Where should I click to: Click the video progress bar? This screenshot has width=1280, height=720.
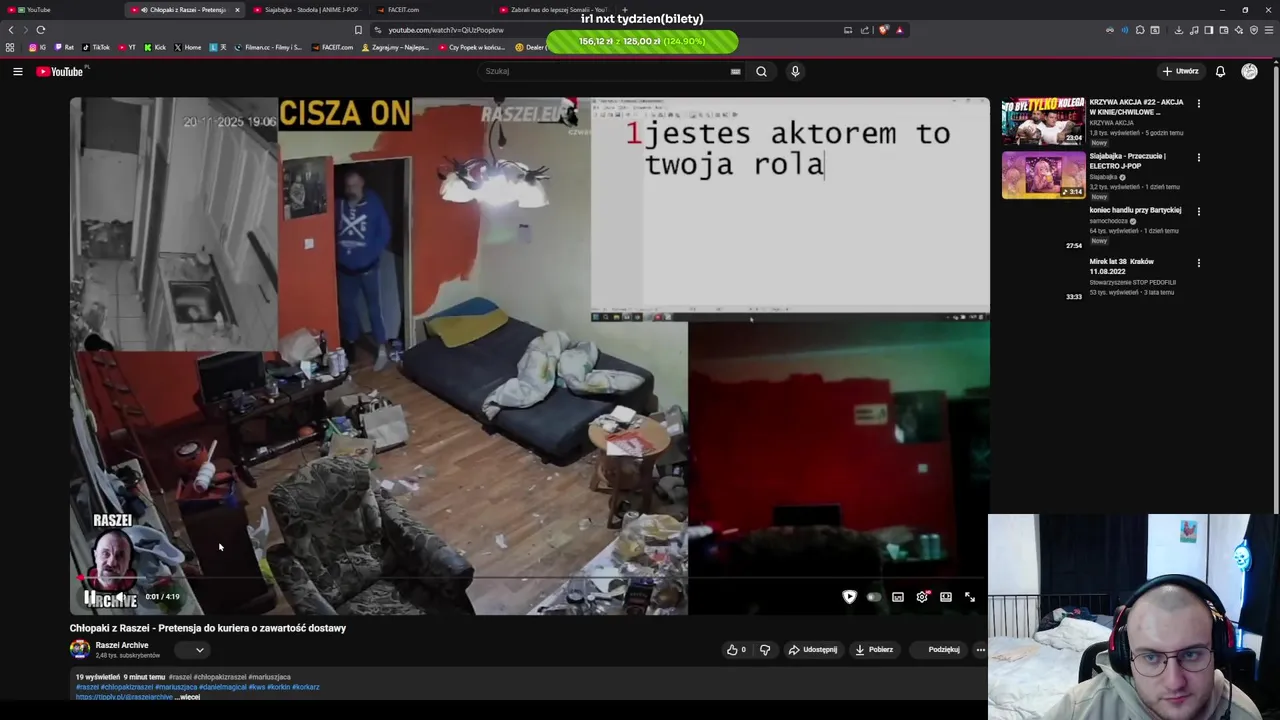point(528,579)
